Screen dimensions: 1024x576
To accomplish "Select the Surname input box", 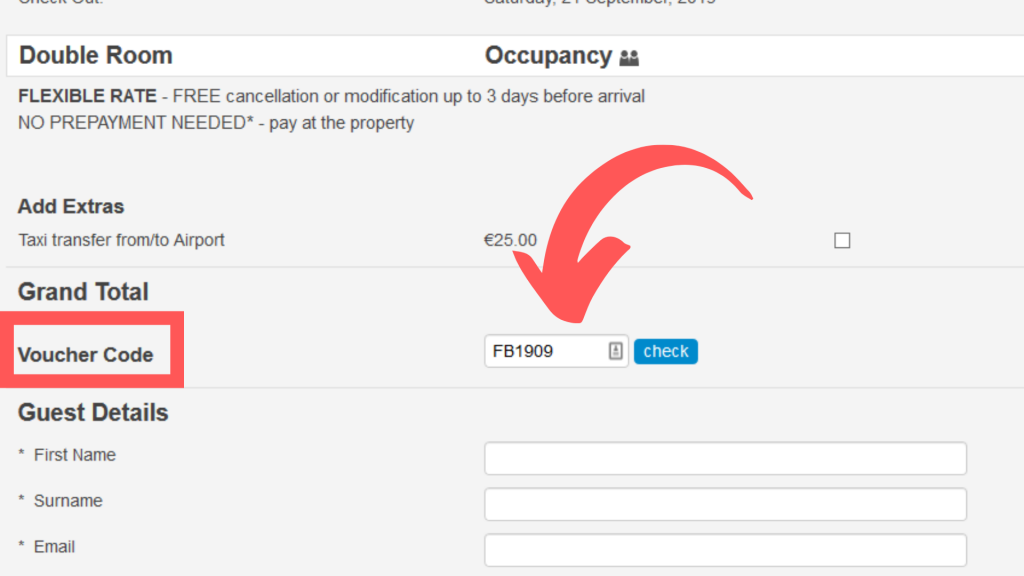I will point(725,504).
